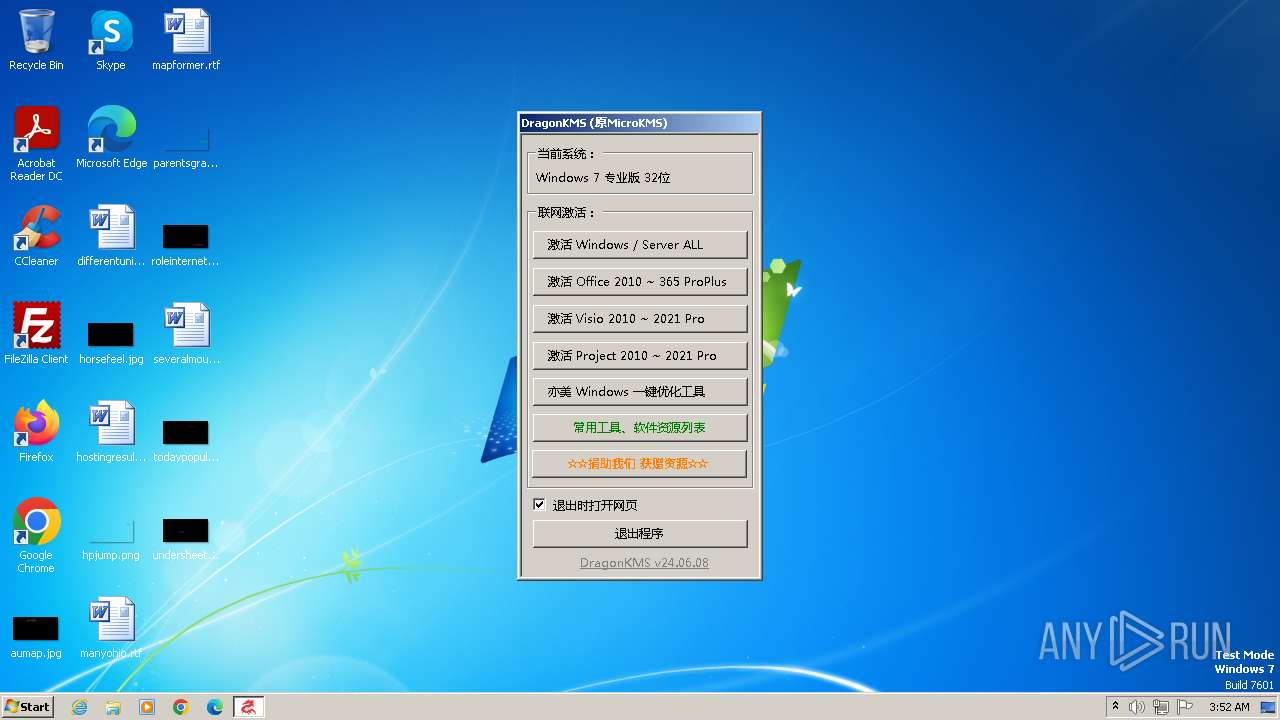This screenshot has height=720, width=1280.
Task: Open 亦美 Windows 一键优化工具
Action: tap(640, 392)
